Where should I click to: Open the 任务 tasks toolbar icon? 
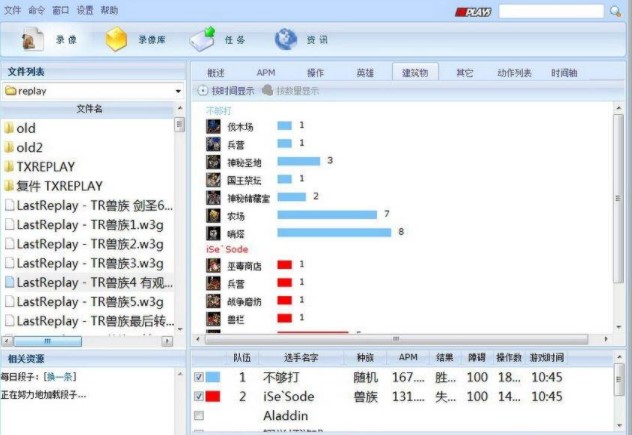tap(202, 39)
